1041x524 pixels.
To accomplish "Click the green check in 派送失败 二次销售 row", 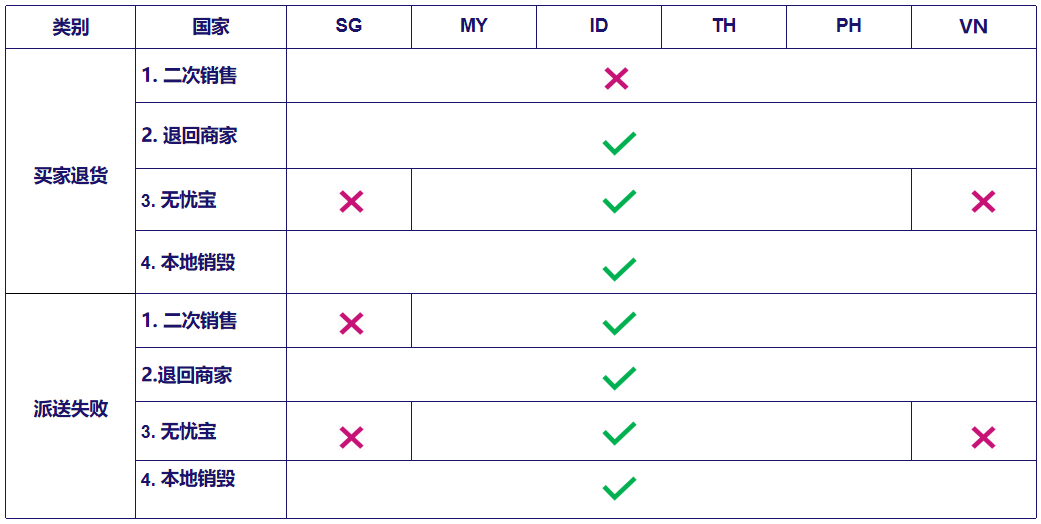I will pyautogui.click(x=619, y=323).
